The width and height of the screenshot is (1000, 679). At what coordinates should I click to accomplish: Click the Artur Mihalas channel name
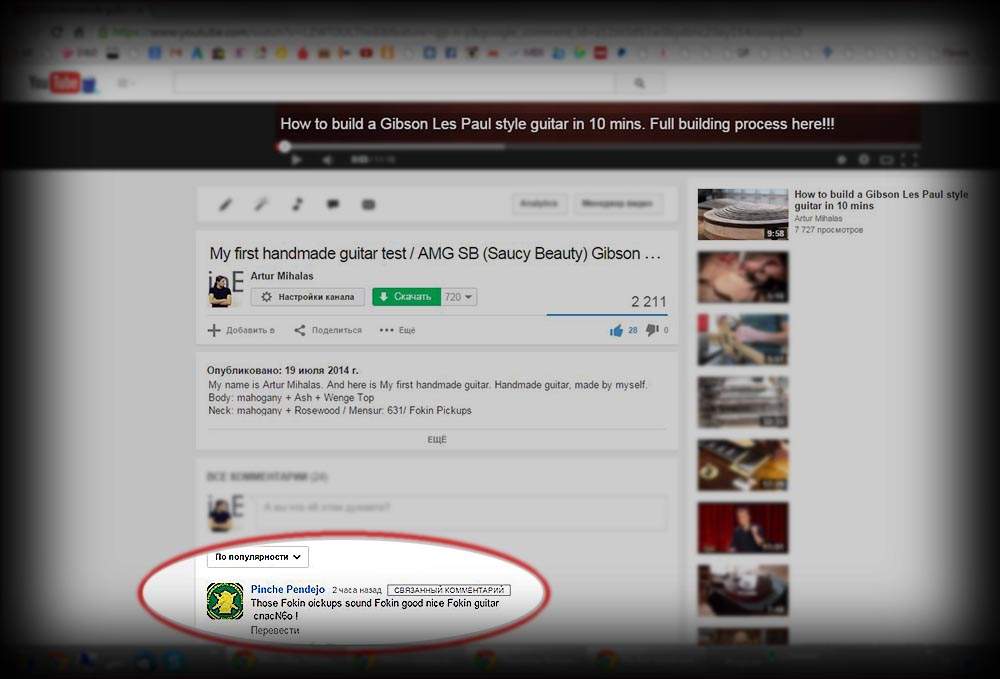pyautogui.click(x=282, y=276)
